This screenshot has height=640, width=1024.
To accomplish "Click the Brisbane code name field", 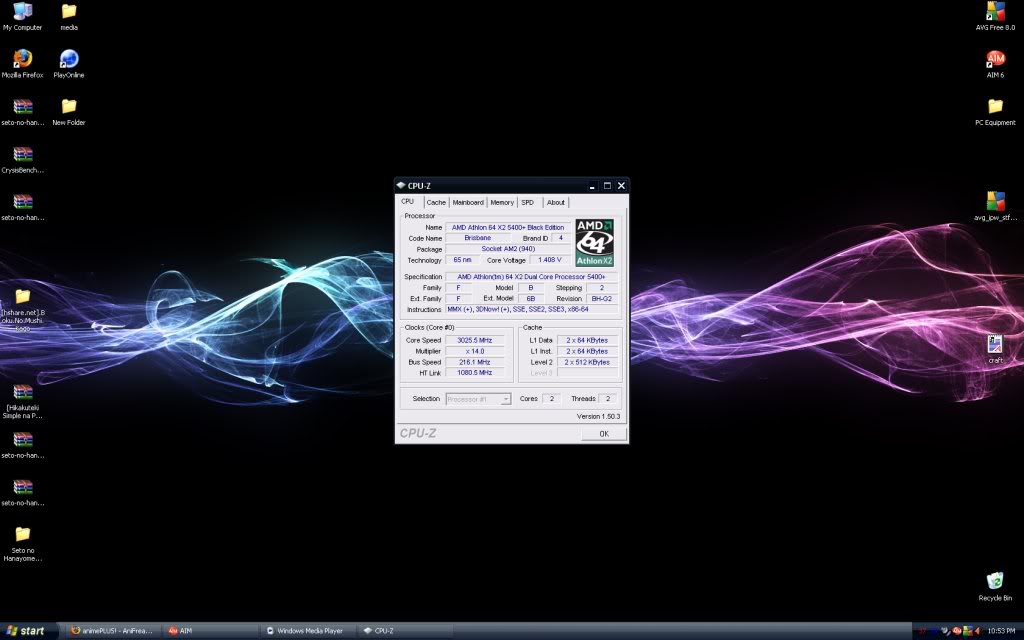I will tap(477, 238).
